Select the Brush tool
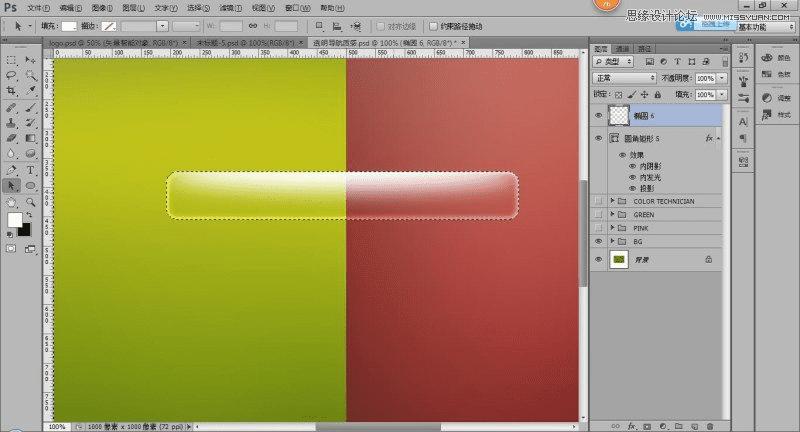Image resolution: width=800 pixels, height=432 pixels. tap(31, 108)
